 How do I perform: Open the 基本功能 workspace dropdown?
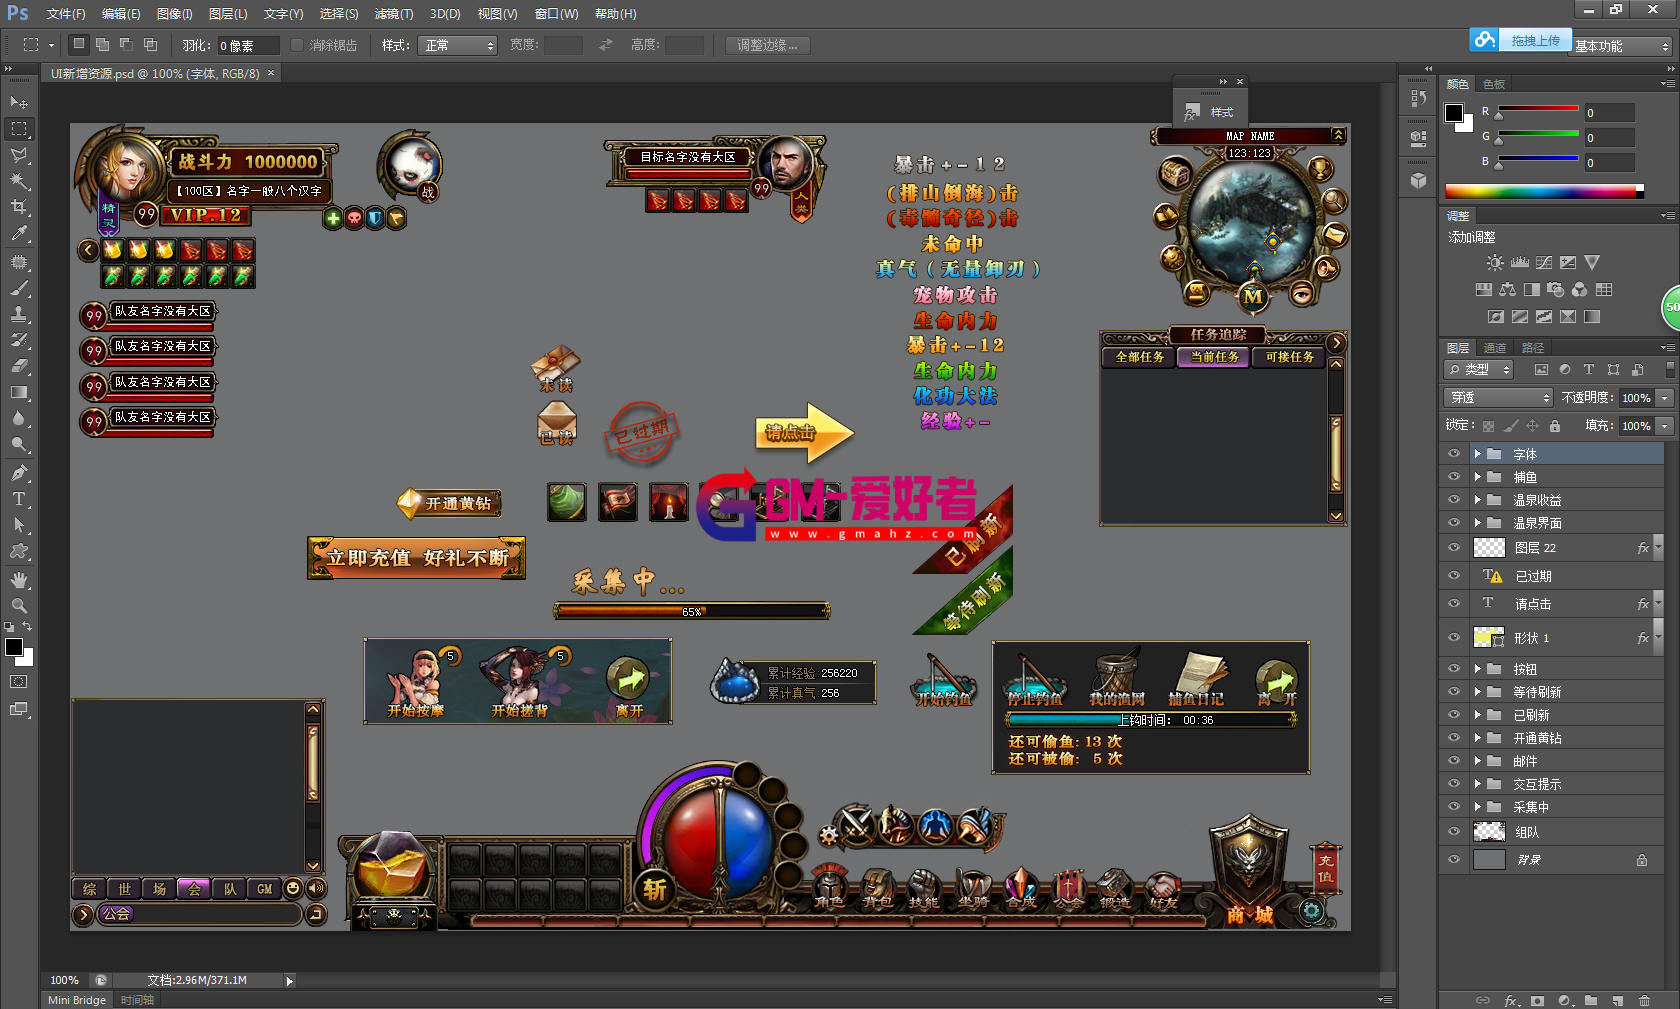(x=1623, y=46)
